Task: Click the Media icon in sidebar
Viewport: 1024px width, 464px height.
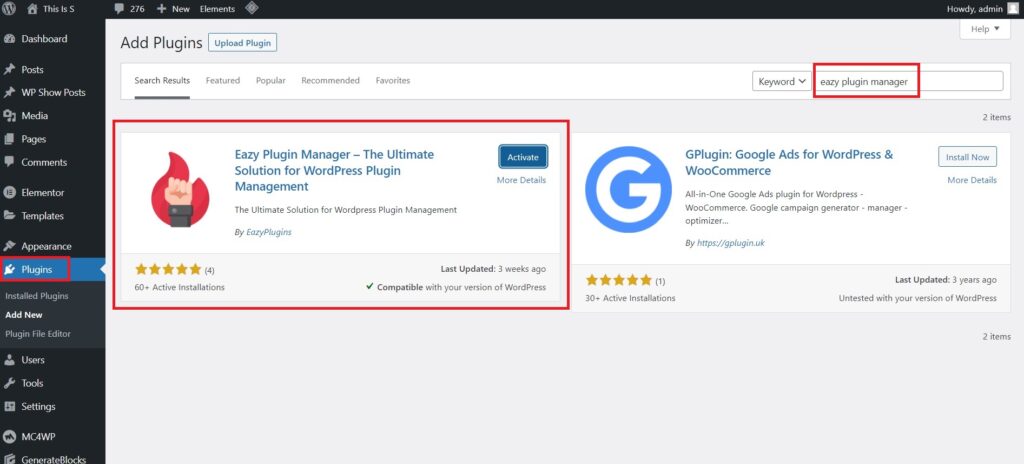Action: (x=9, y=116)
